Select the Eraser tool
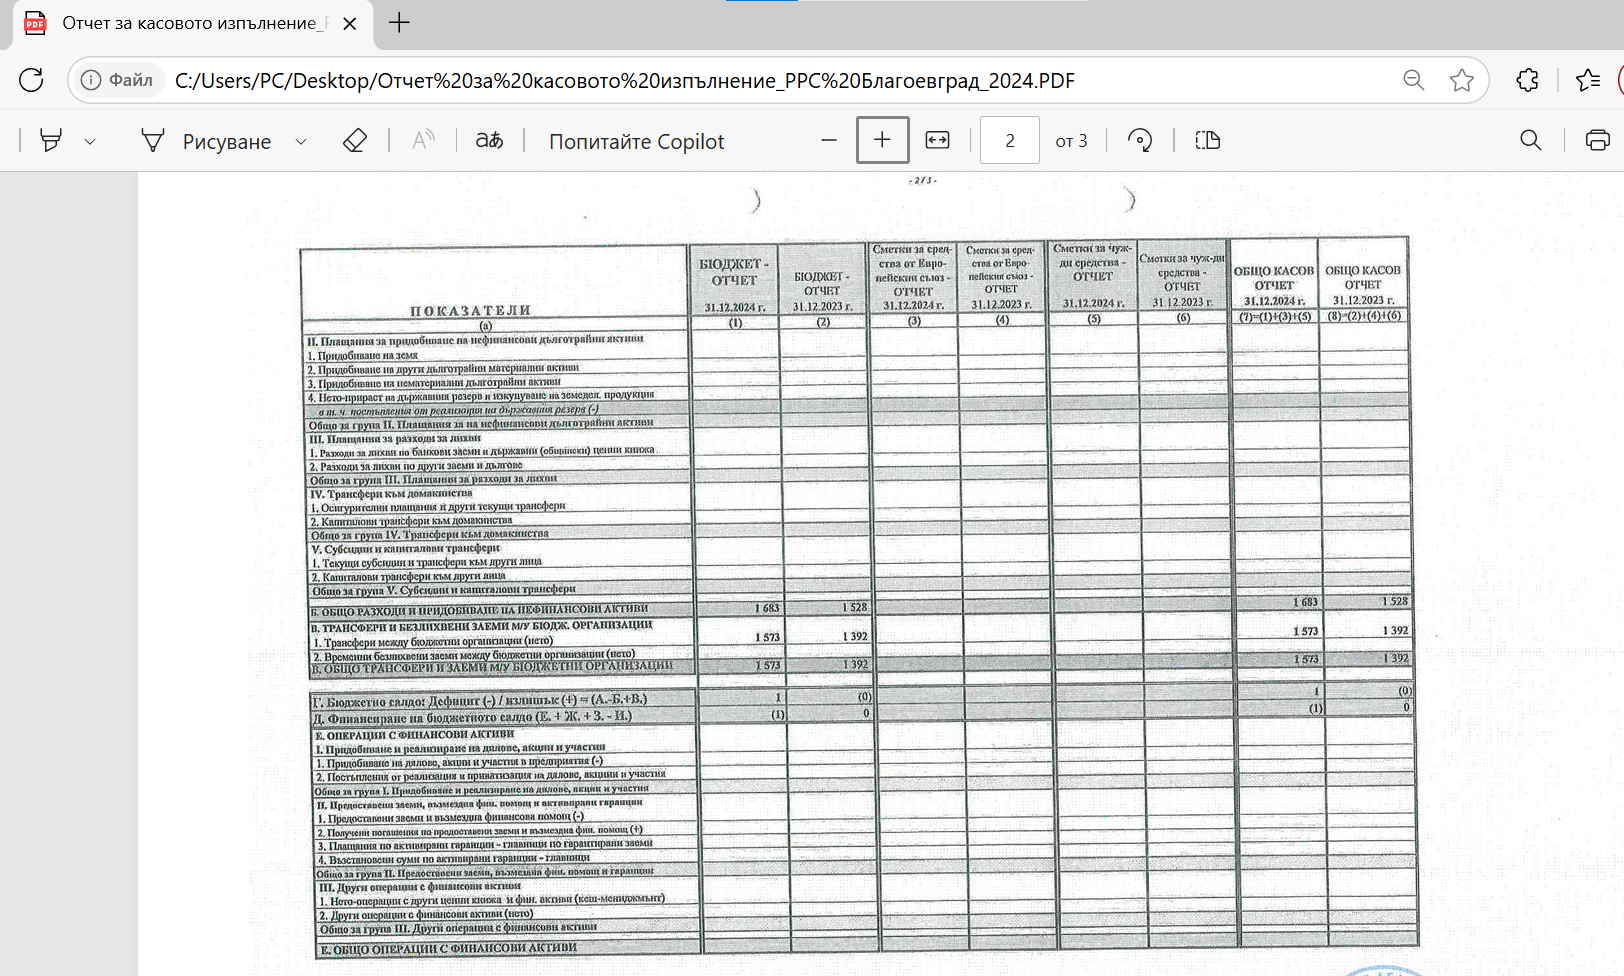The height and width of the screenshot is (976, 1624). (355, 141)
